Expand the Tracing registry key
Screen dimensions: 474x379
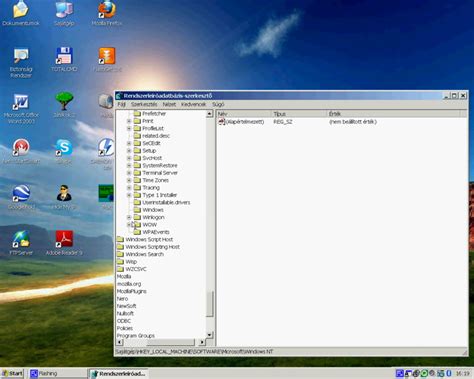129,188
